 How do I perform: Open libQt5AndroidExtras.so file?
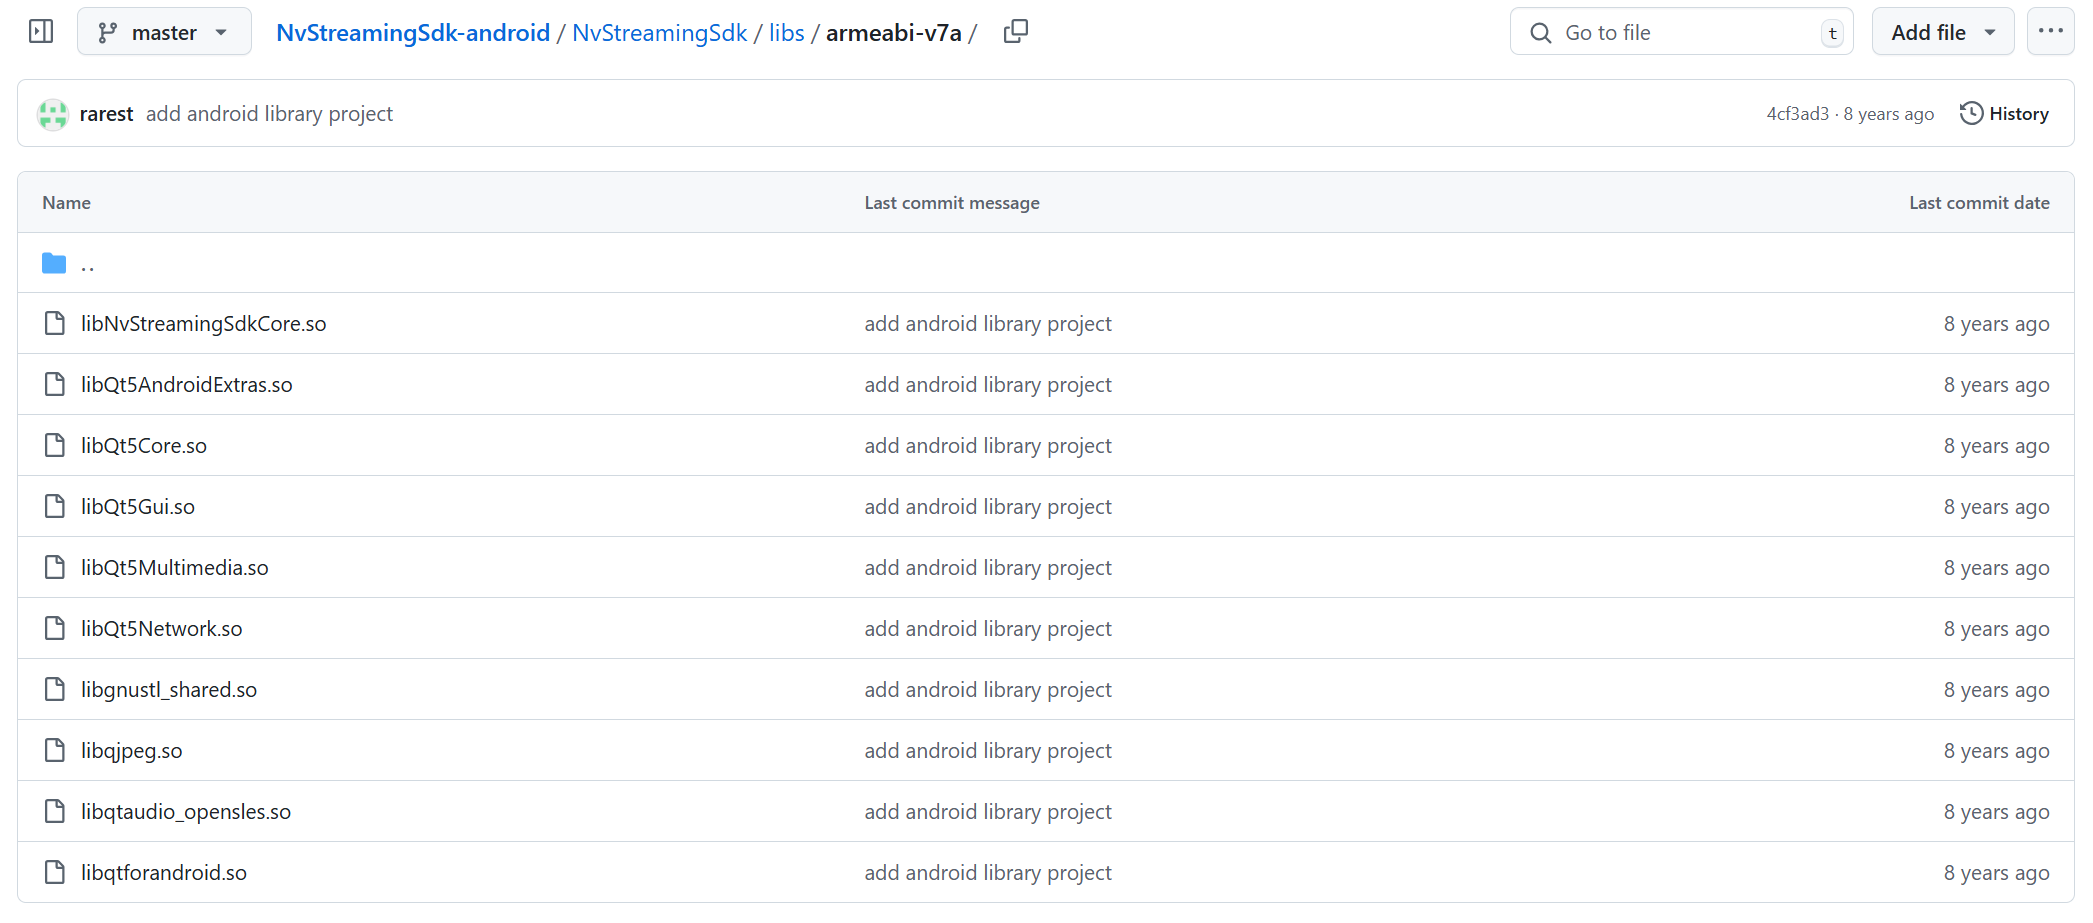(187, 385)
